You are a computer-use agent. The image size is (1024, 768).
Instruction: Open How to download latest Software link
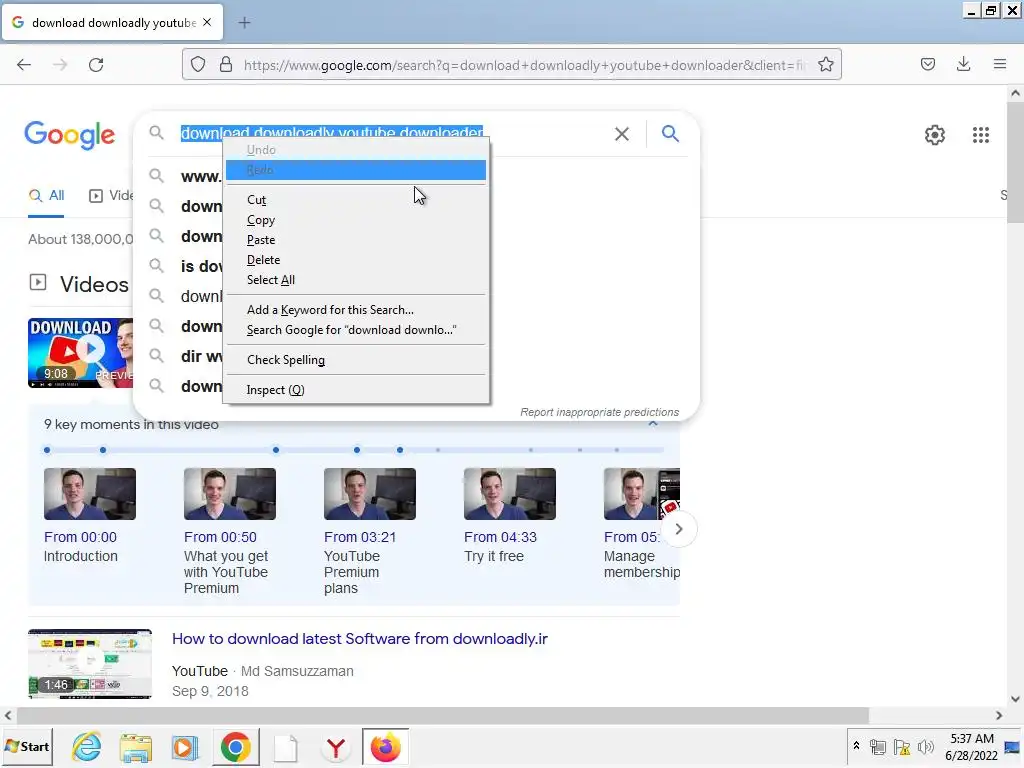(360, 639)
